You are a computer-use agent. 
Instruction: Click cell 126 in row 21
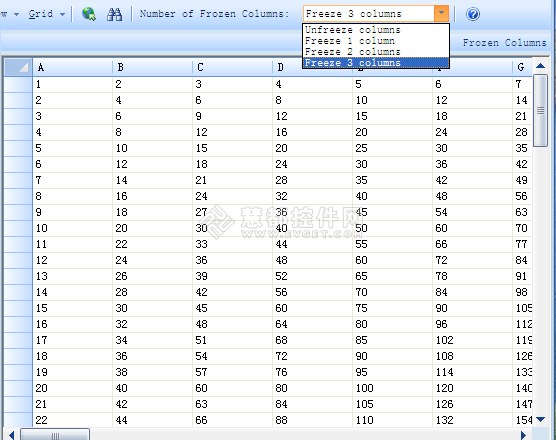(473, 404)
